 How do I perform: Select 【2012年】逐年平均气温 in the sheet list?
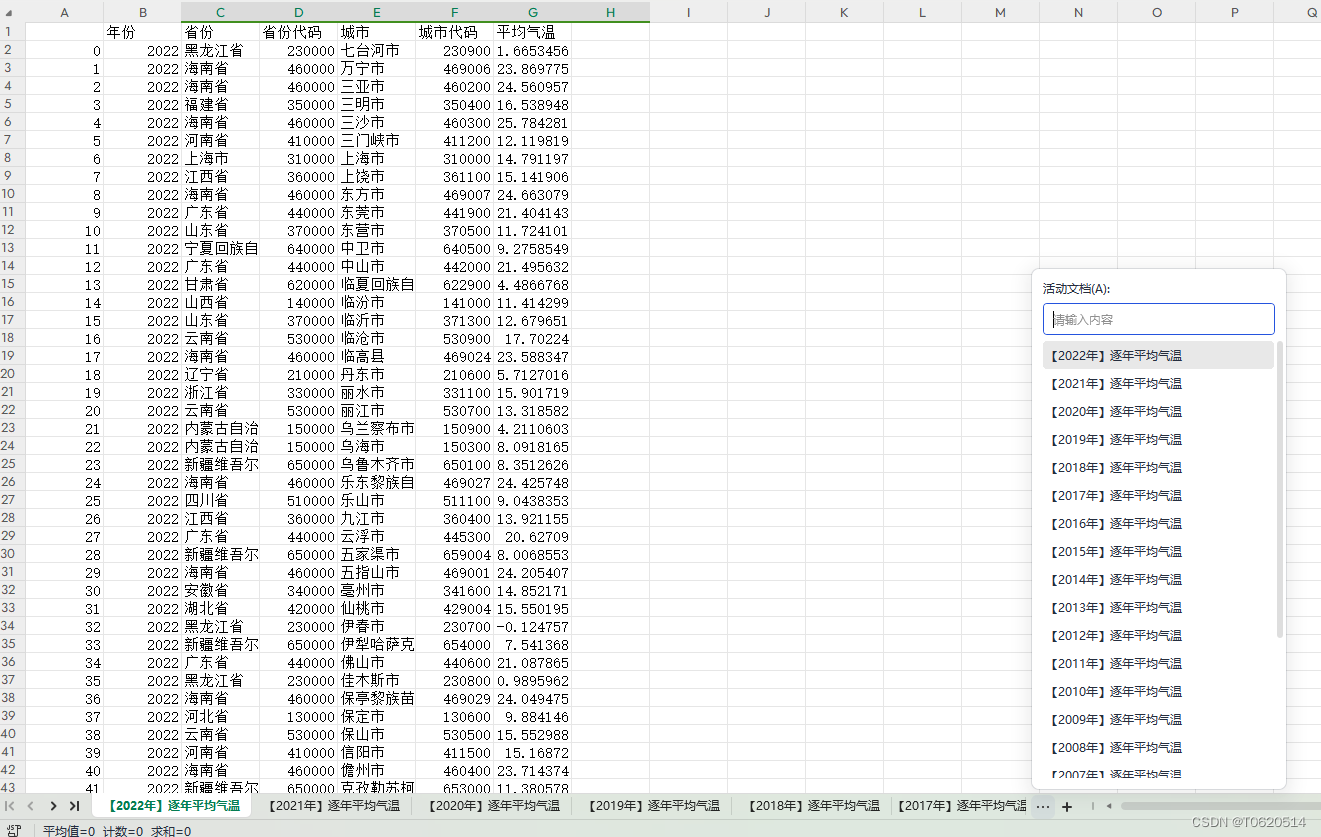pyautogui.click(x=1159, y=635)
